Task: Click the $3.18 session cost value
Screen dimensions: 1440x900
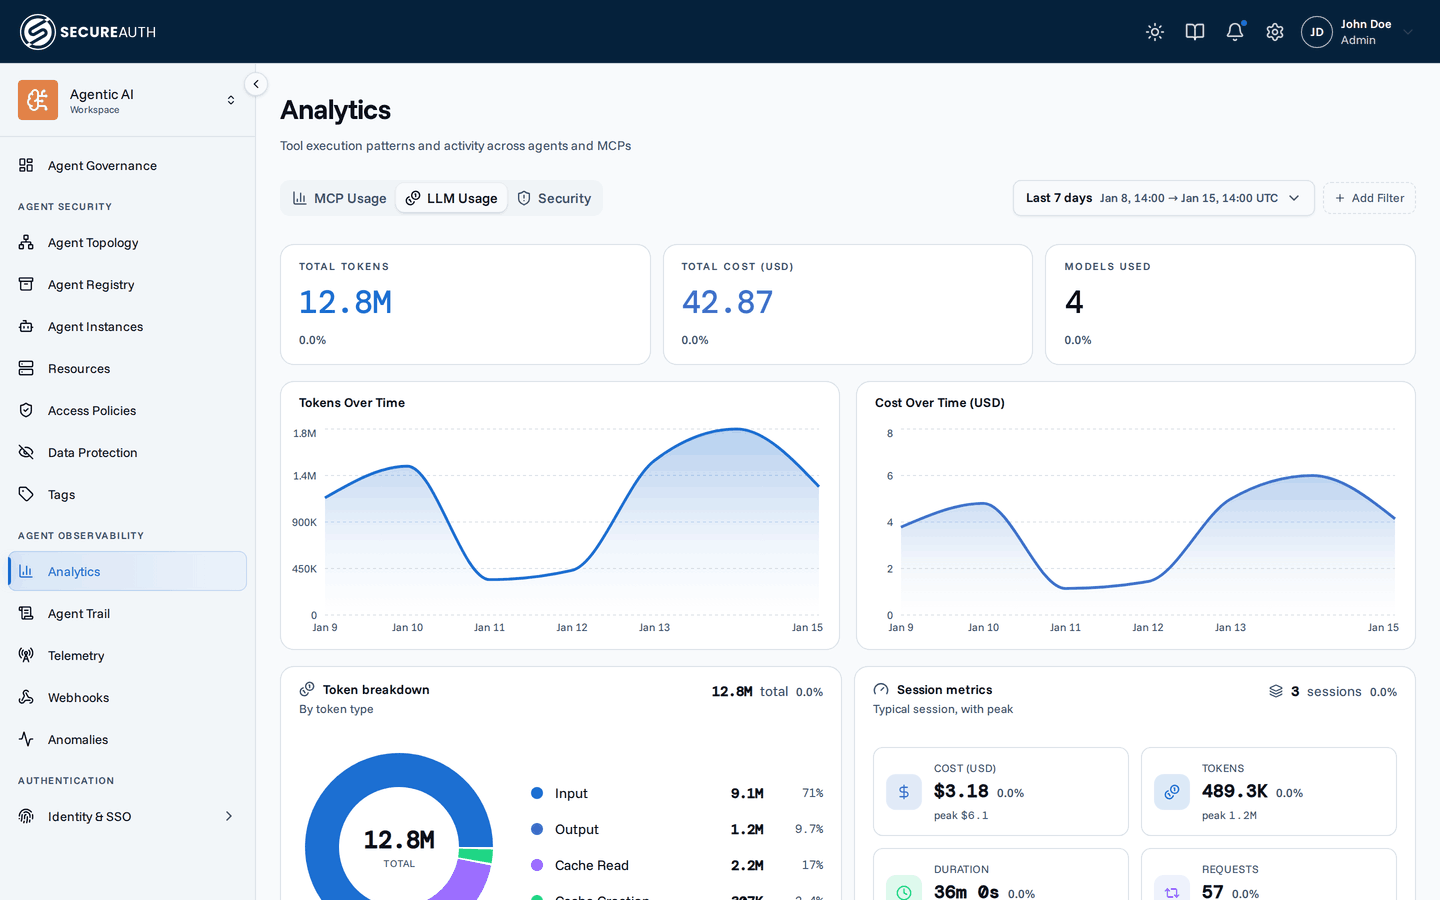Action: click(x=961, y=791)
